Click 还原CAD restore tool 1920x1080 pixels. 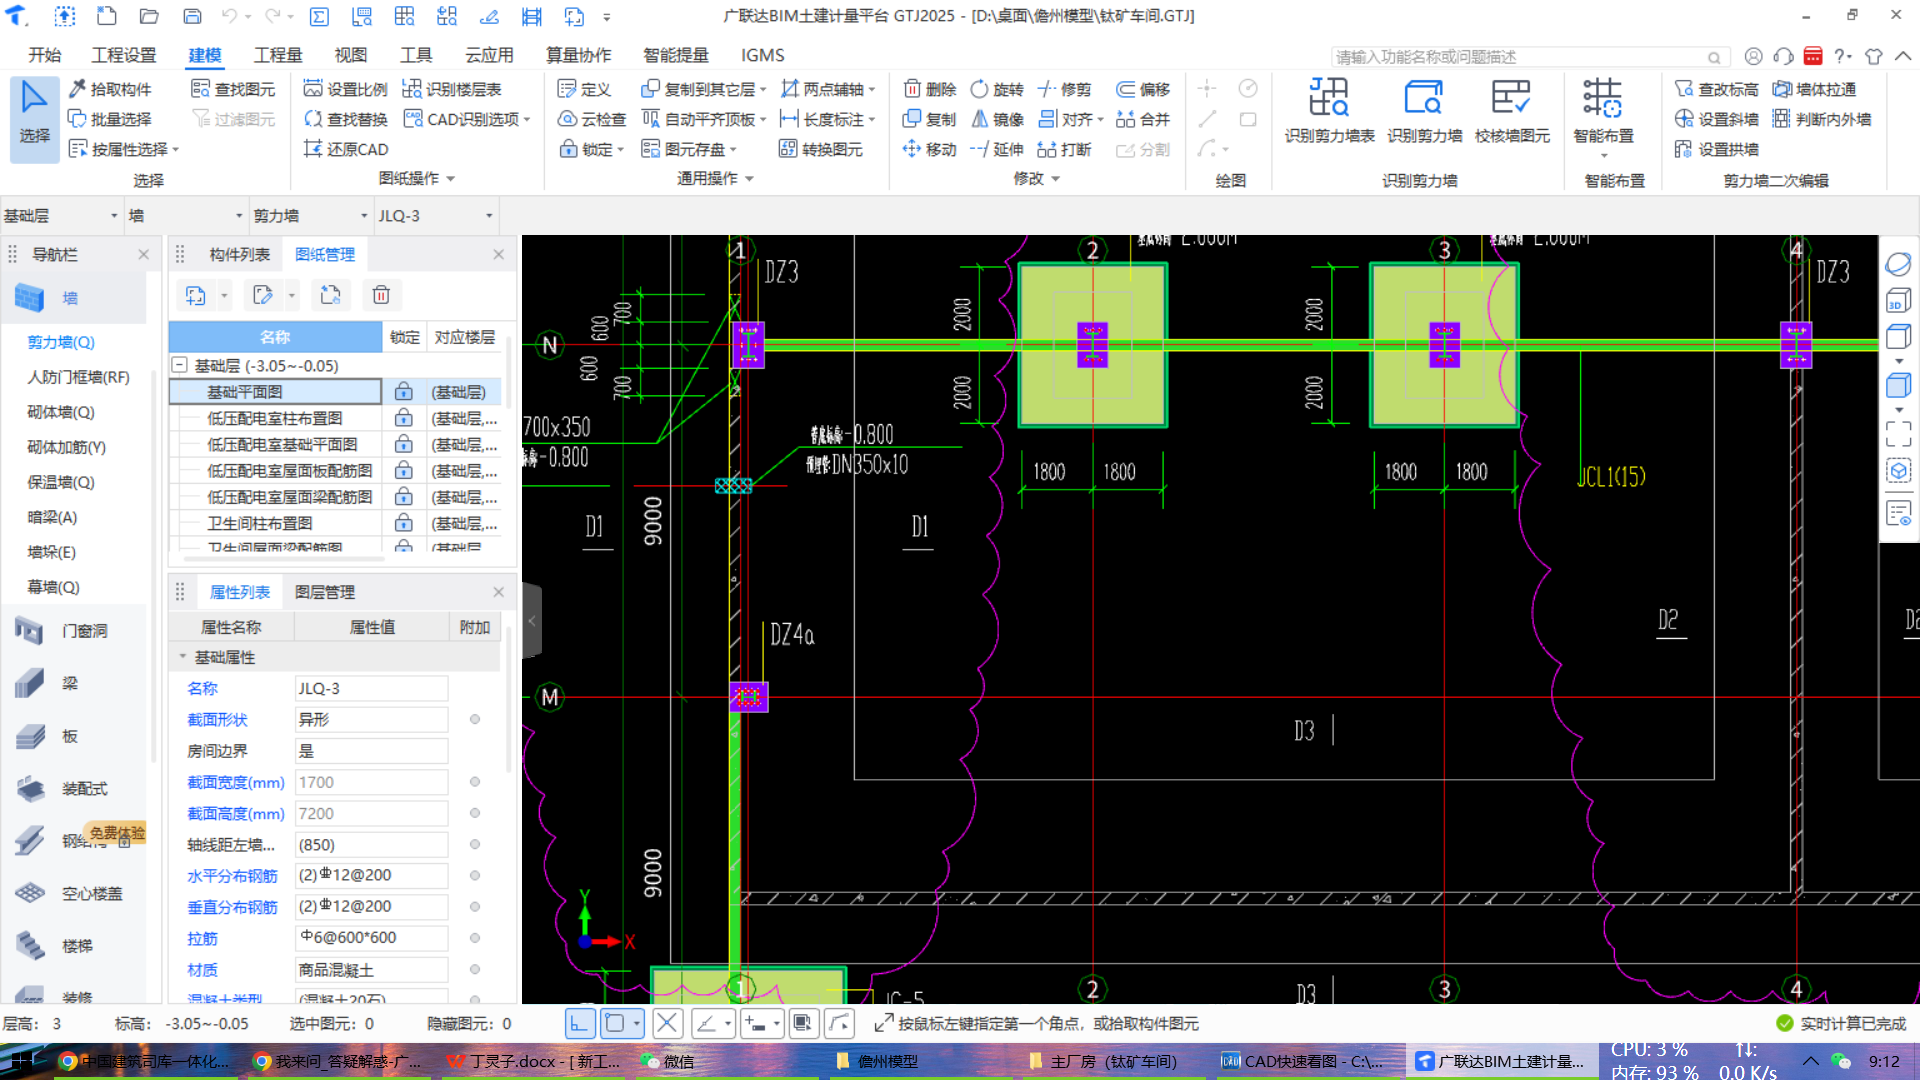pyautogui.click(x=346, y=149)
